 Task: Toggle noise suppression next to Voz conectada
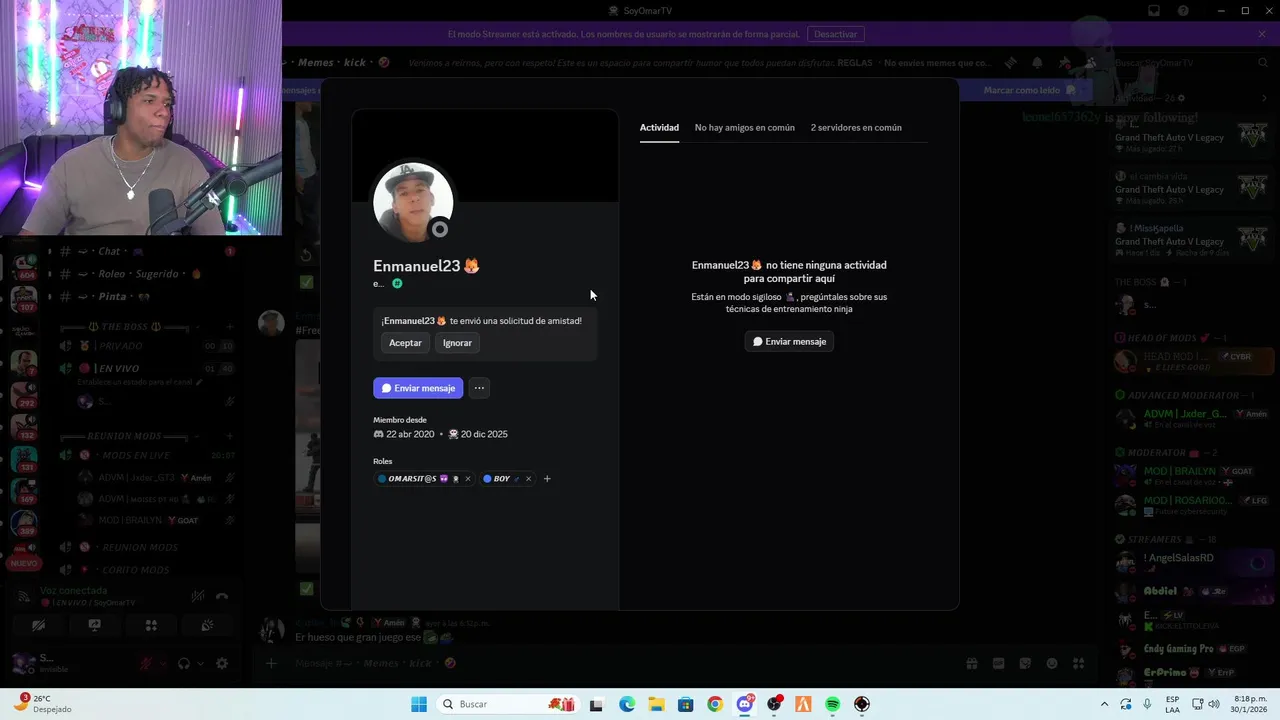[198, 596]
